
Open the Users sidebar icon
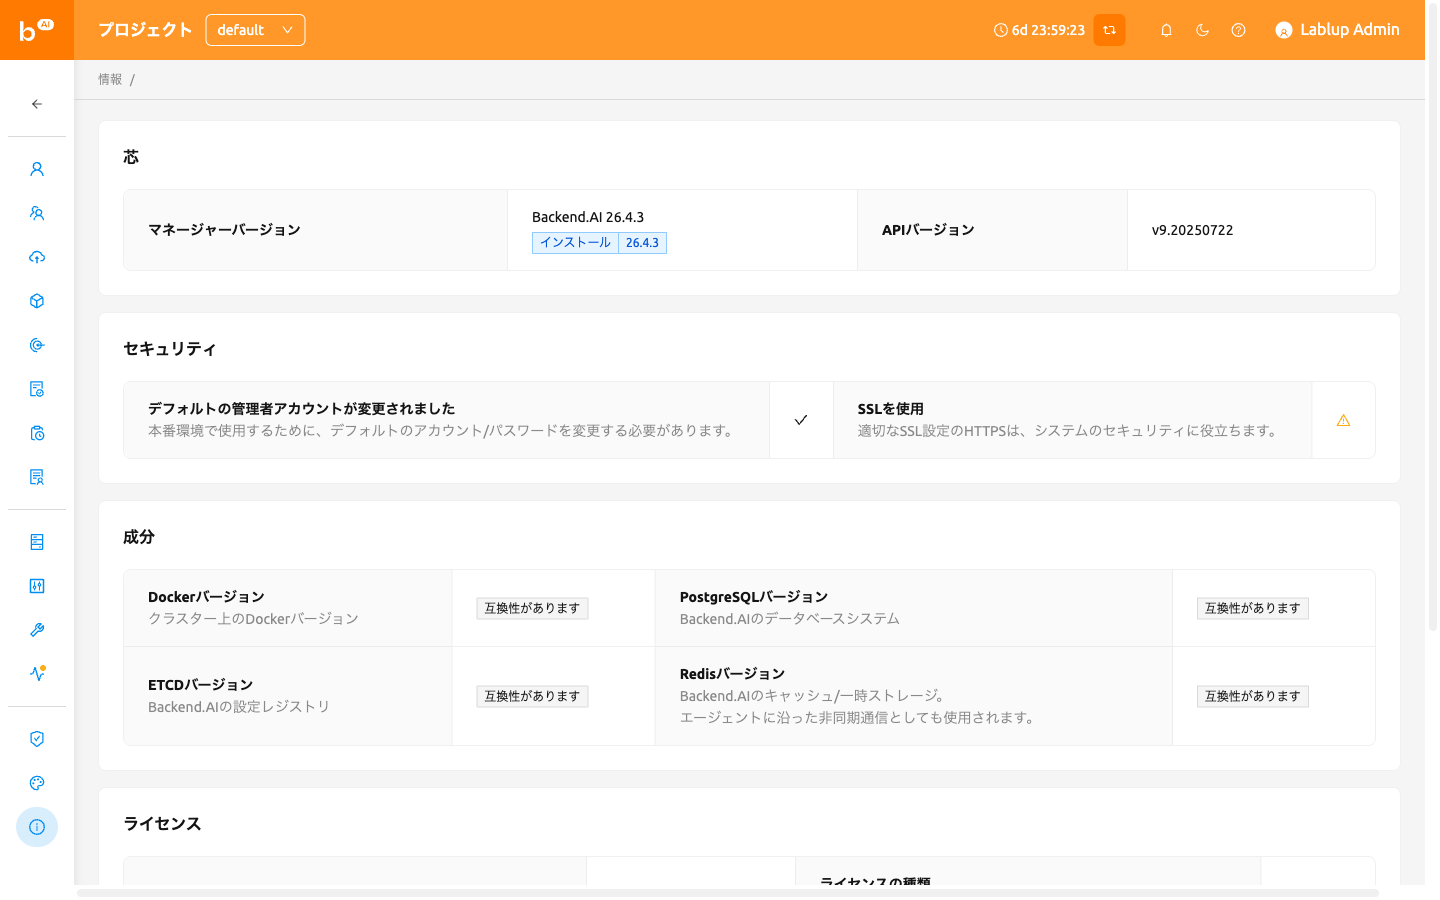[x=37, y=169]
